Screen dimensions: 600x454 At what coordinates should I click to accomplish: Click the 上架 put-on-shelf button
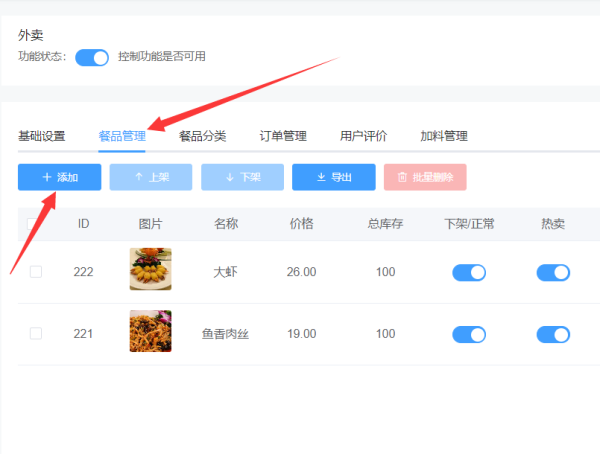point(150,177)
